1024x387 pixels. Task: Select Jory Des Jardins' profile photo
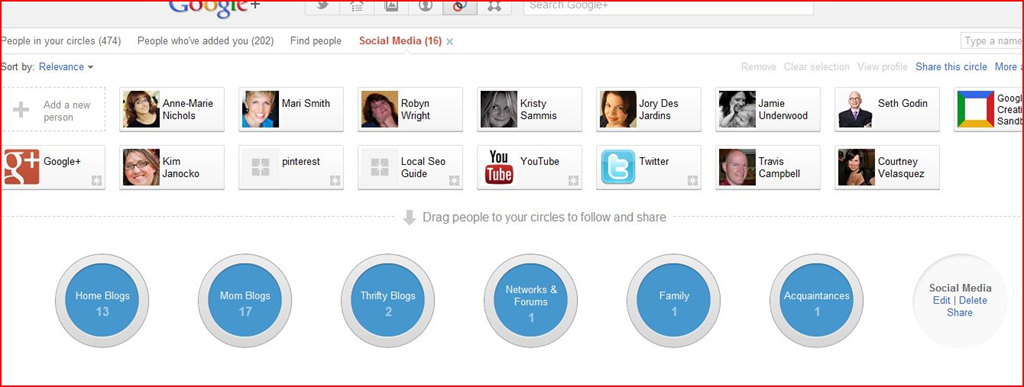pyautogui.click(x=618, y=109)
